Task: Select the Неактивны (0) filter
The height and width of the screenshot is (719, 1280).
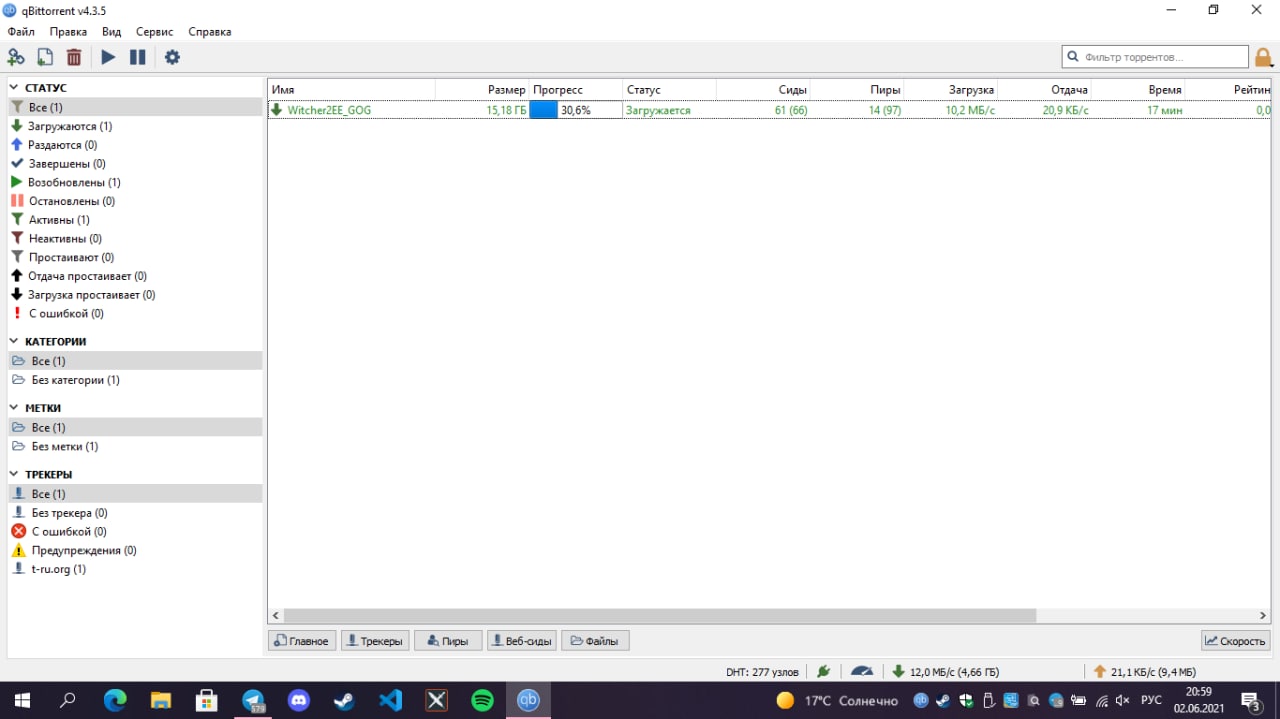Action: [135, 239]
